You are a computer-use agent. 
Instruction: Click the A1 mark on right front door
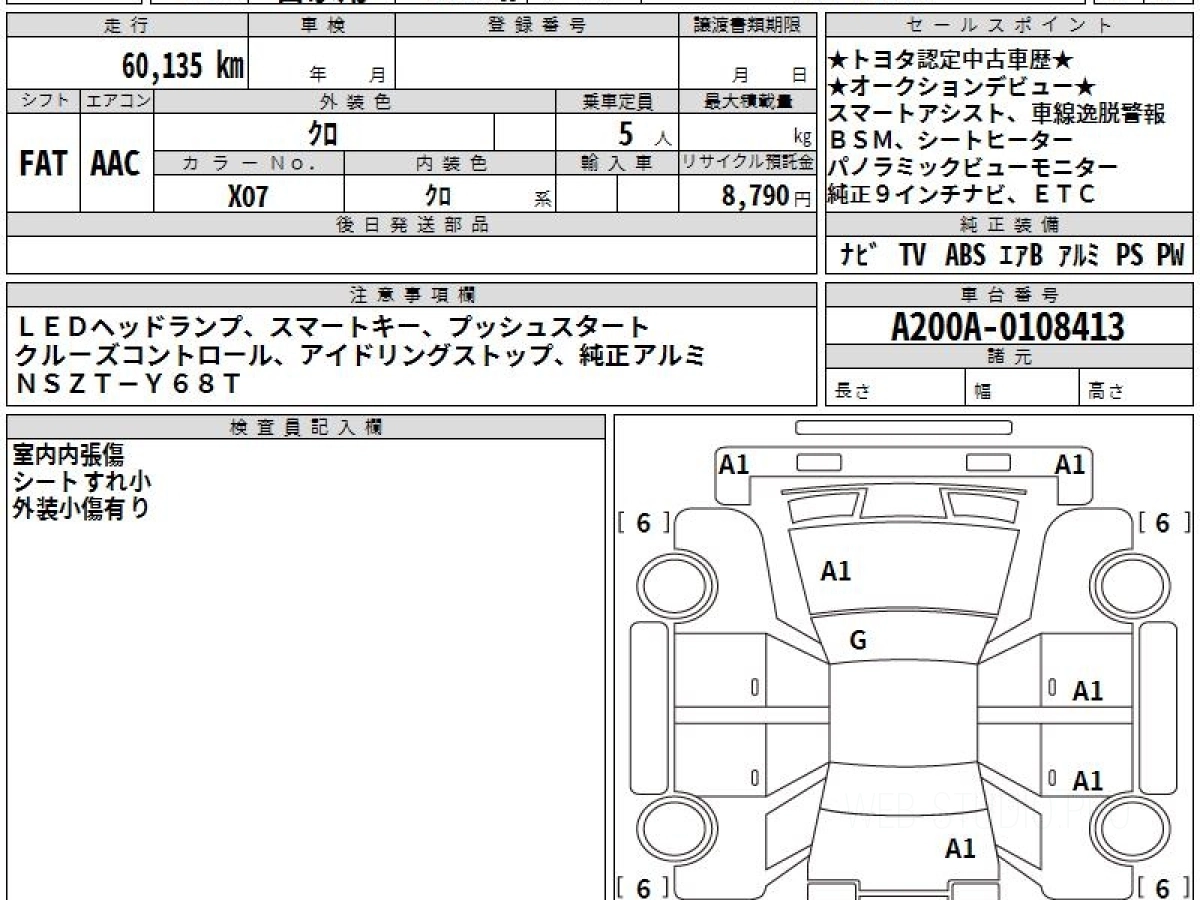coord(1087,690)
